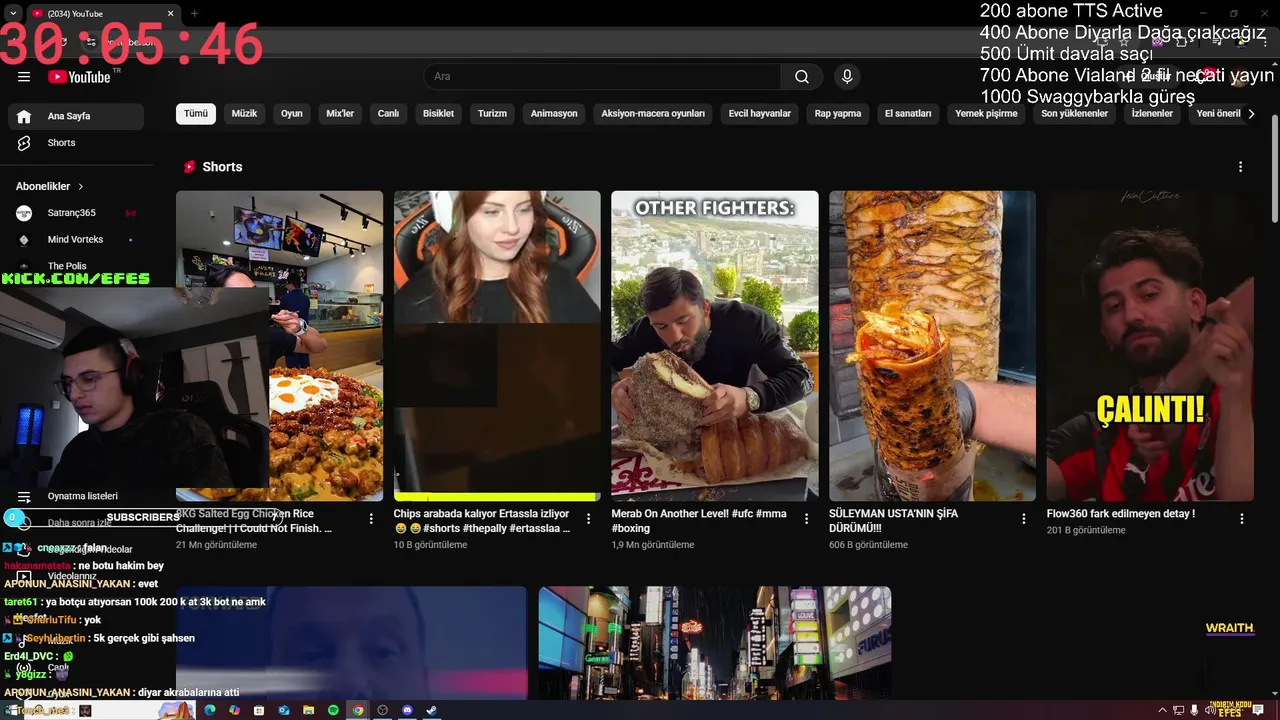Select the Yemek pişirme chip
The height and width of the screenshot is (720, 1280).
(x=986, y=114)
